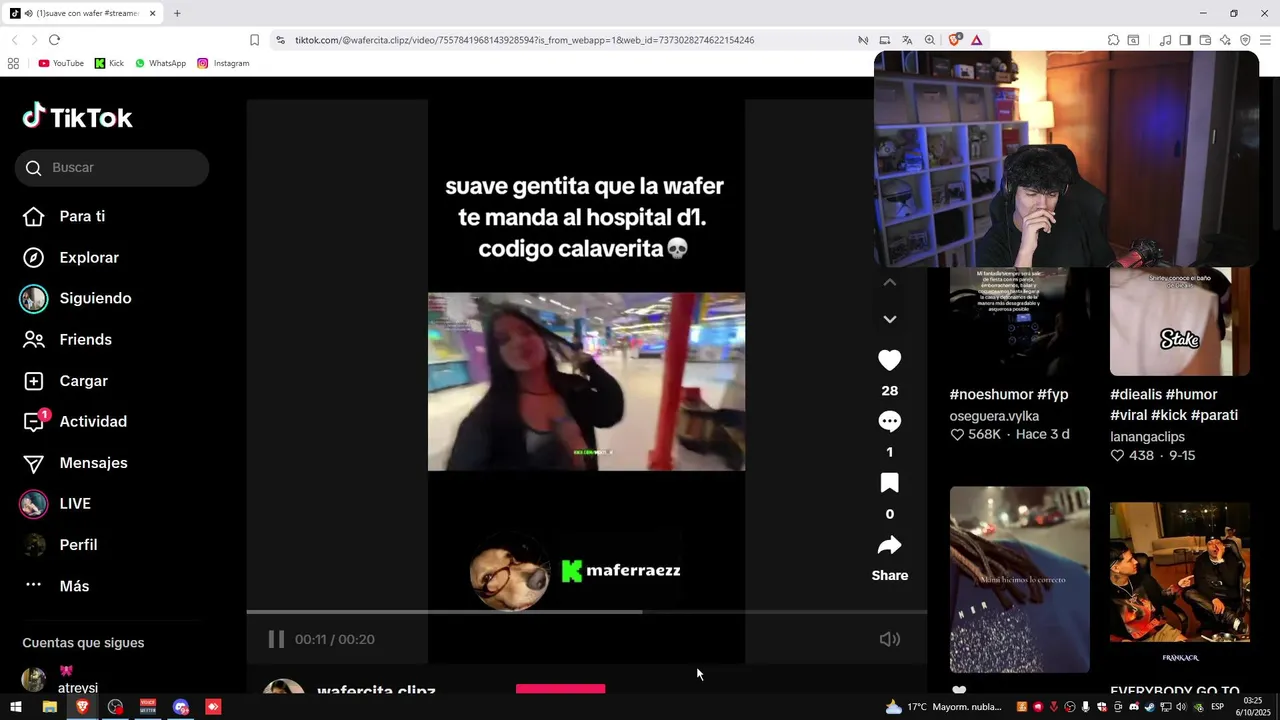
Task: Click into the Buscar search field
Action: tap(112, 168)
